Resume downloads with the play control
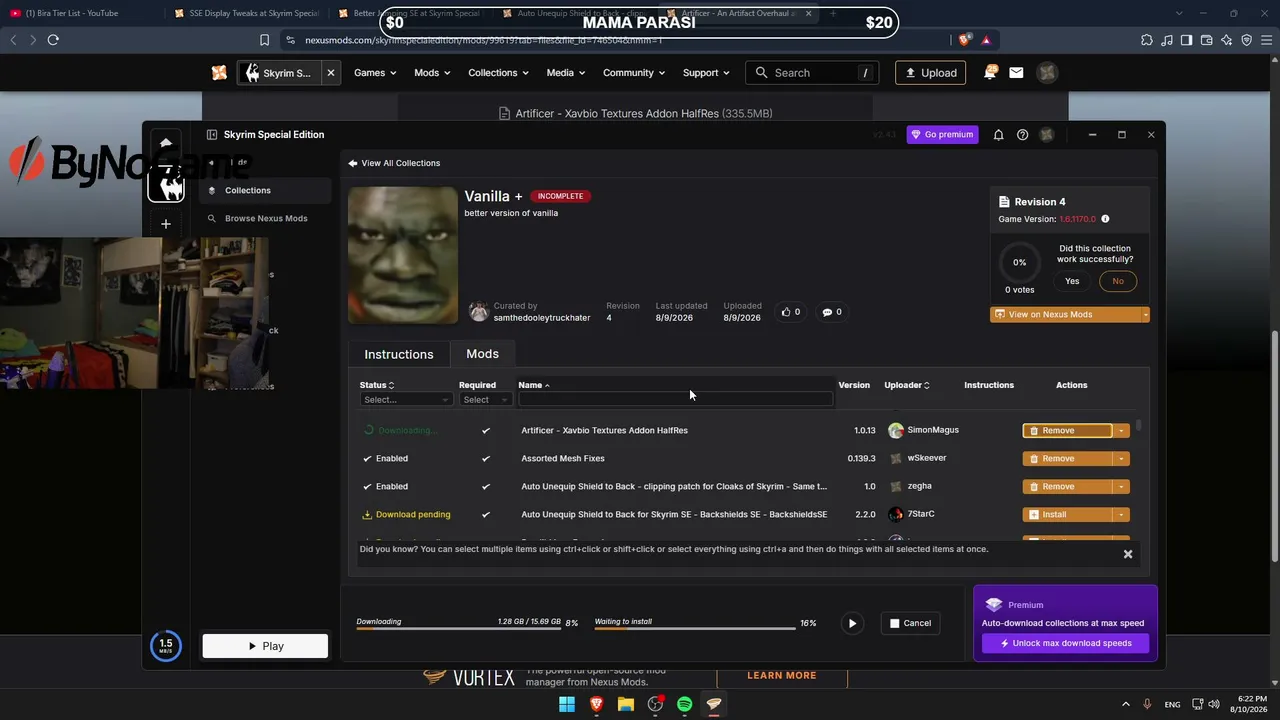The height and width of the screenshot is (720, 1280). (x=852, y=623)
